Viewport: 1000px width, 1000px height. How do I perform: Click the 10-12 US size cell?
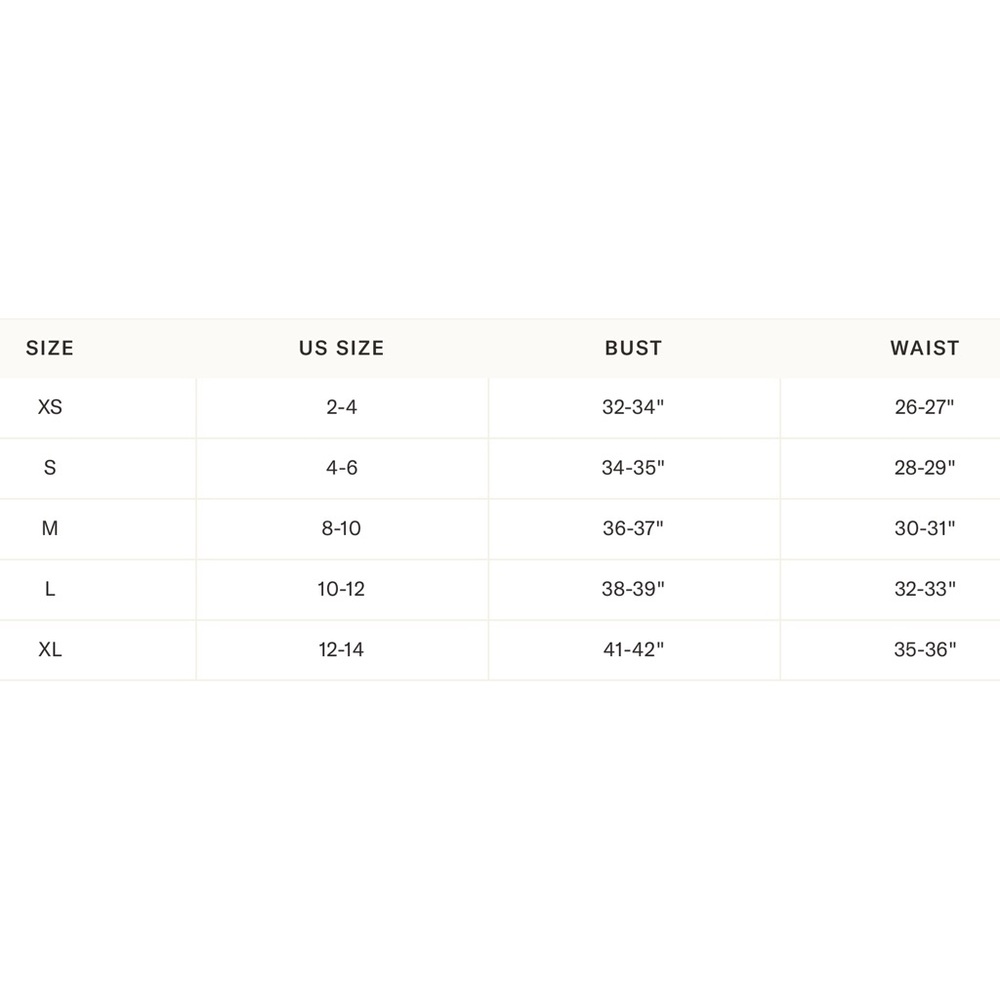[x=341, y=589]
